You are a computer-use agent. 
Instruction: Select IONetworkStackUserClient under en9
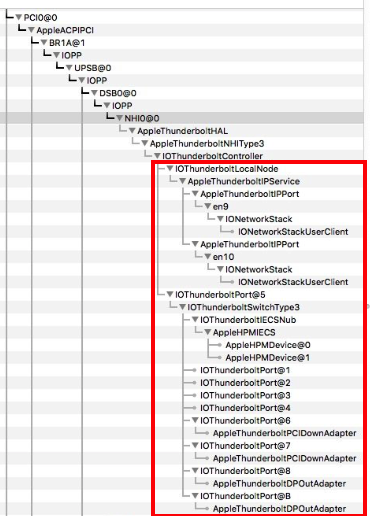293,232
